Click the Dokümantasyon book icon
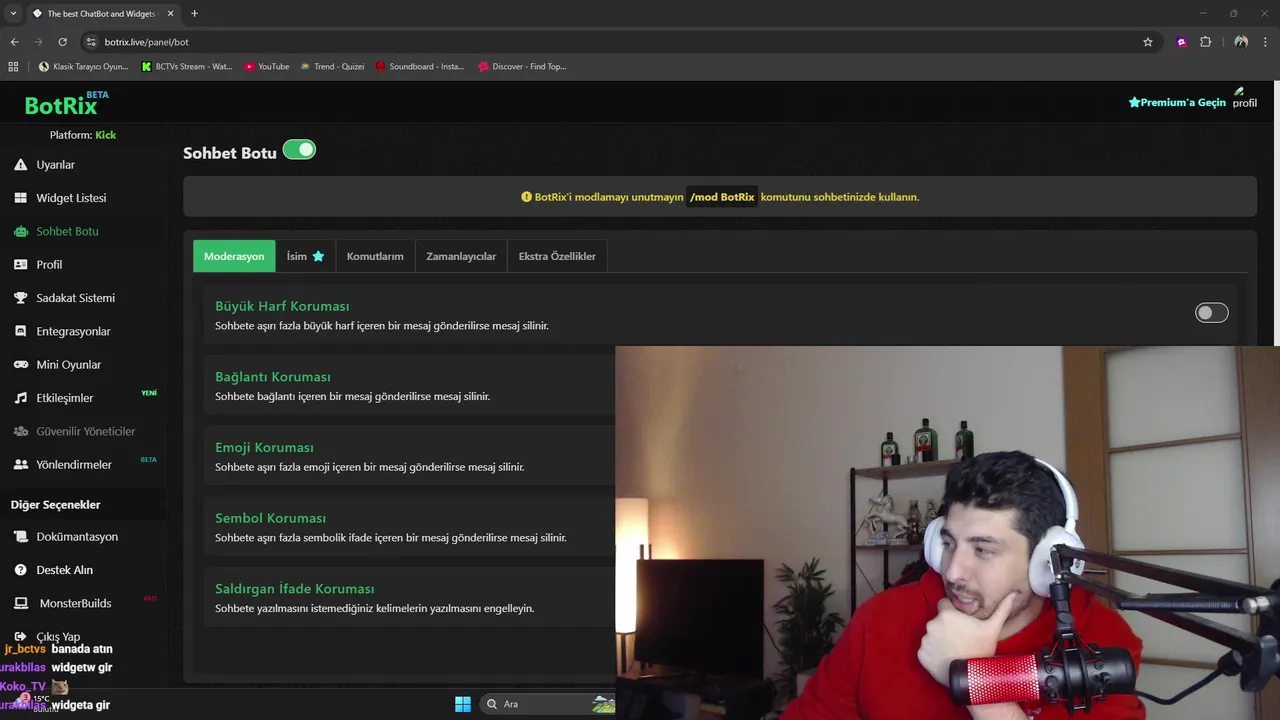The image size is (1280, 720). pyautogui.click(x=20, y=537)
